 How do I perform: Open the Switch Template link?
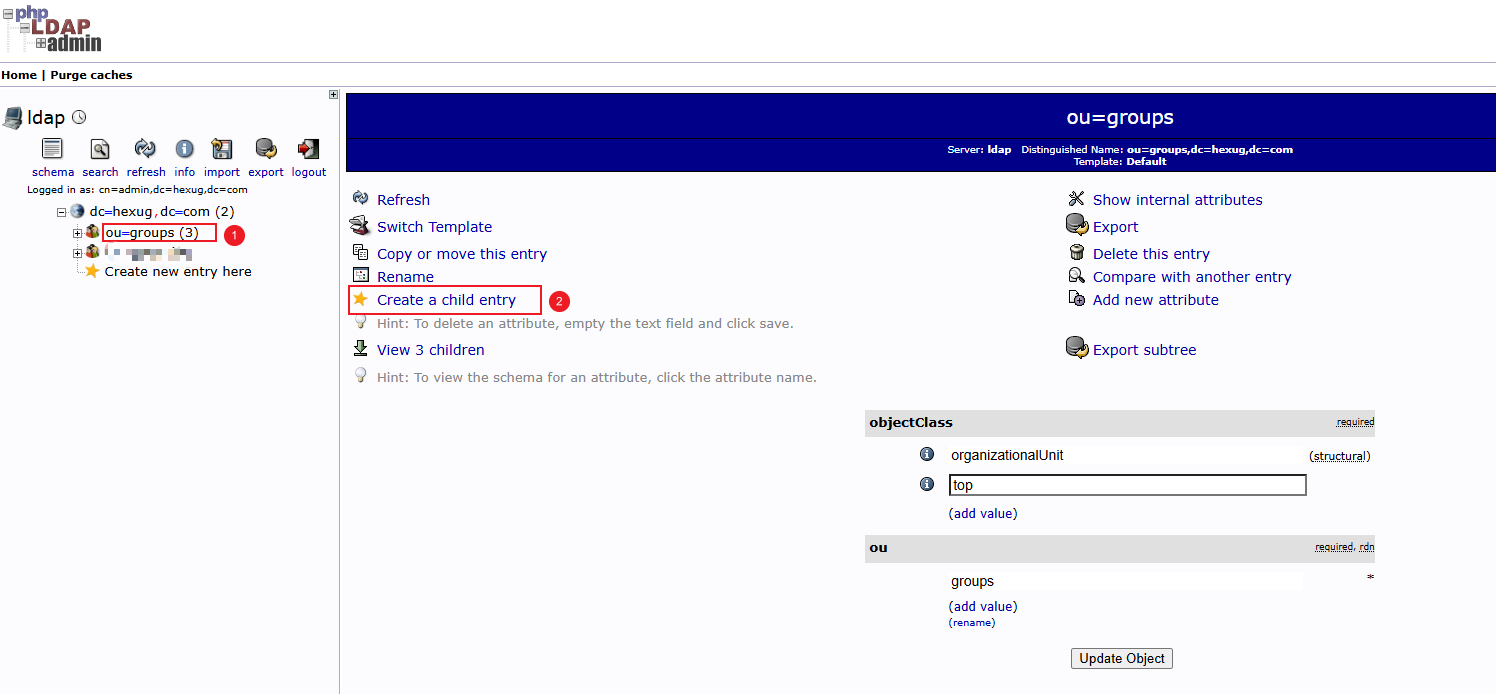pyautogui.click(x=434, y=227)
